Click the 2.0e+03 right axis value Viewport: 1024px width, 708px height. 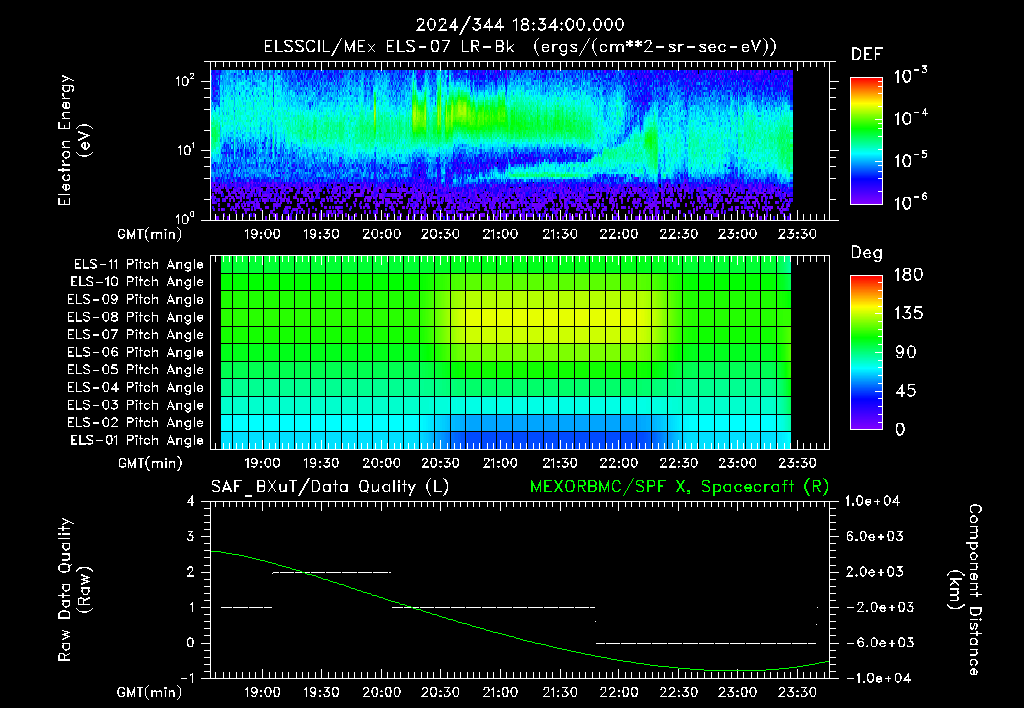click(x=874, y=571)
